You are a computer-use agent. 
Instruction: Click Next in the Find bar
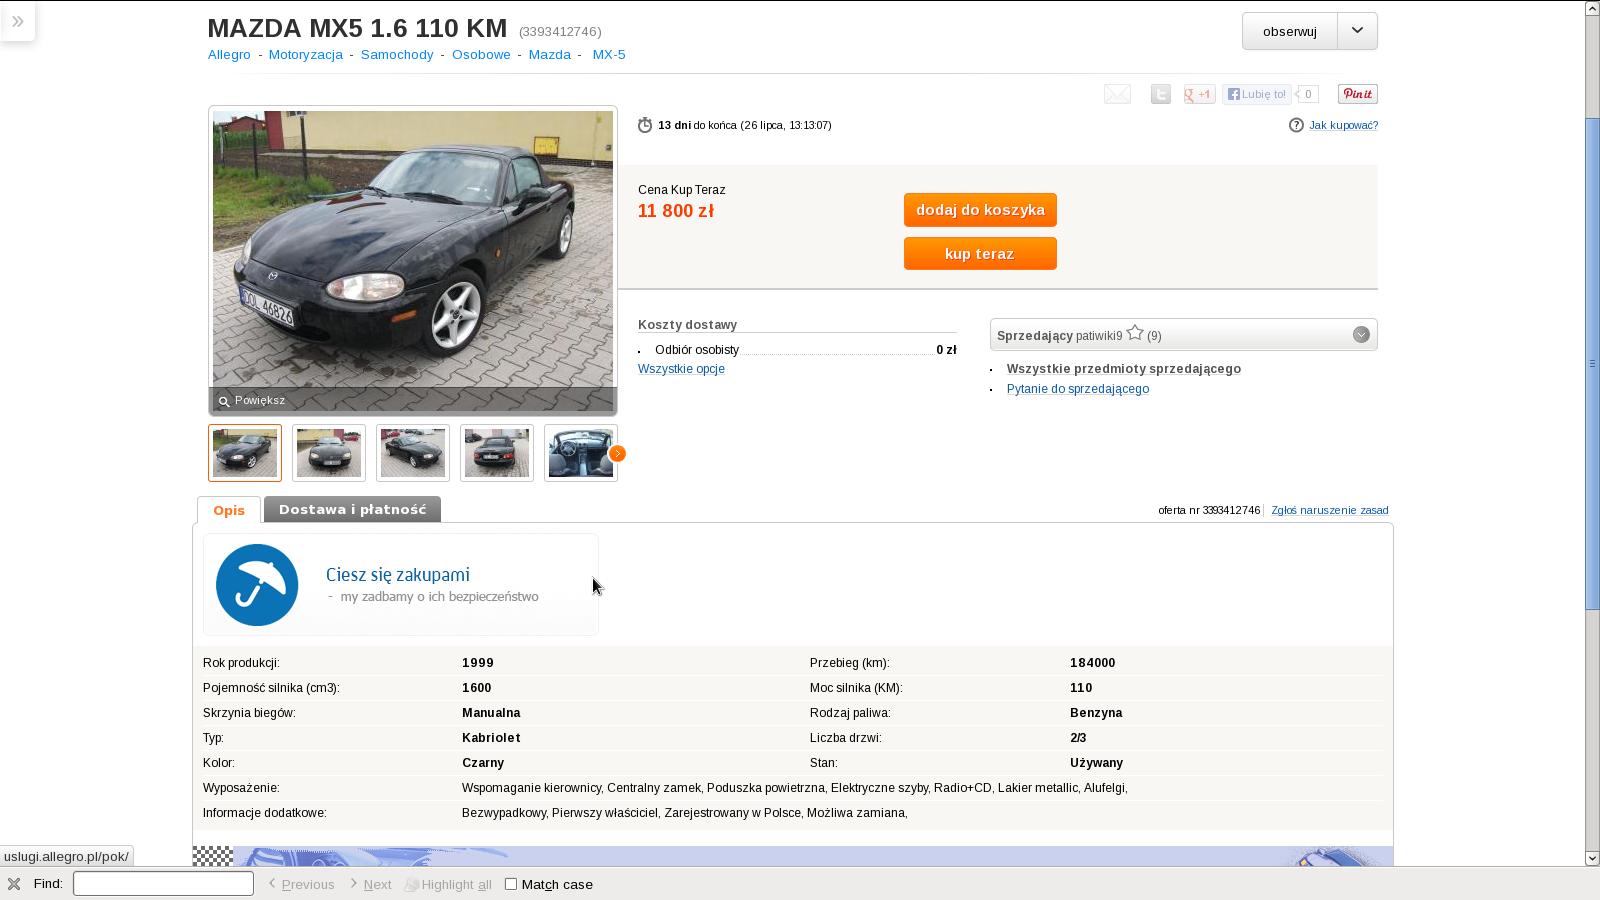point(370,884)
